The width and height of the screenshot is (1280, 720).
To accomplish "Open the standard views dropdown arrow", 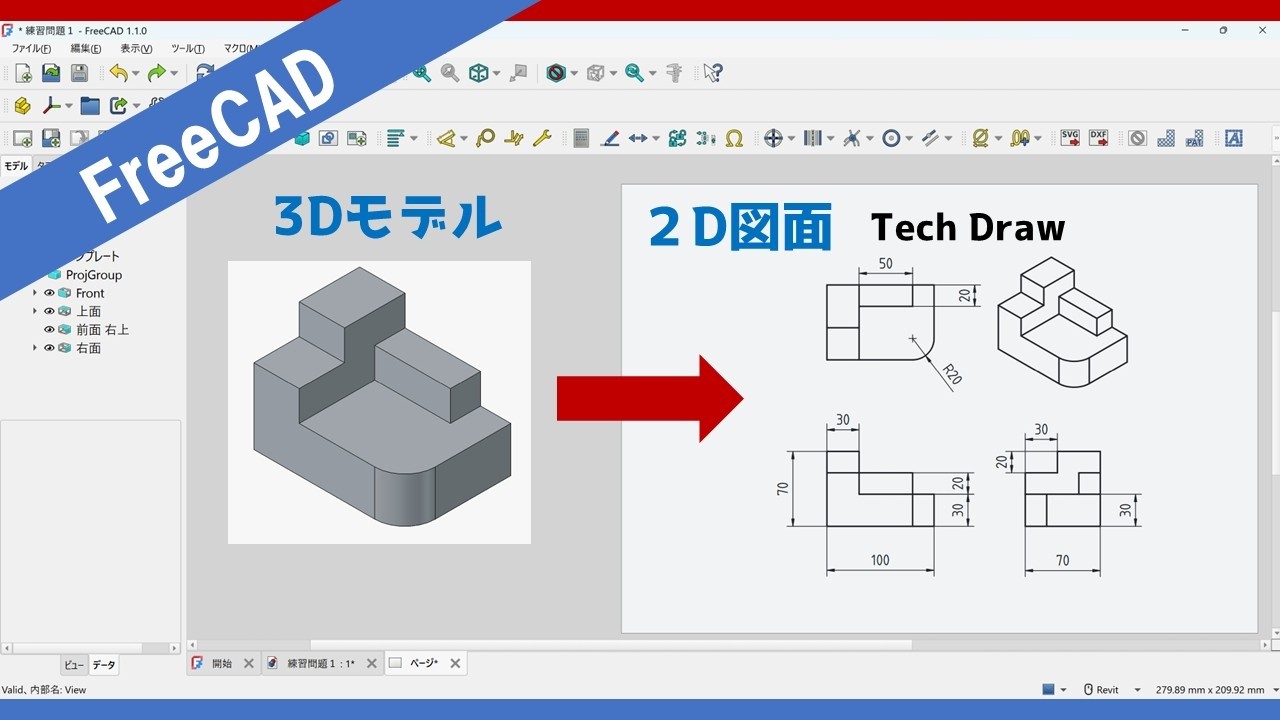I will [496, 73].
